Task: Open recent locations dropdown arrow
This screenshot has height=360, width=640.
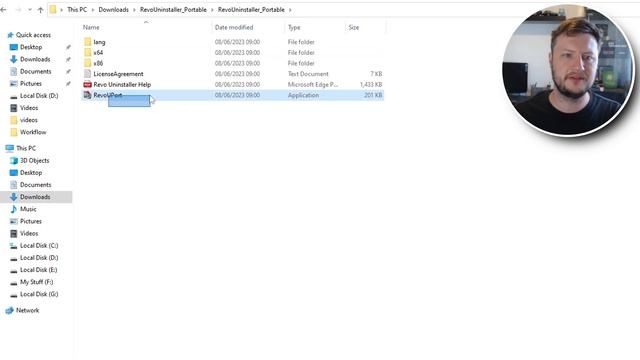Action: (x=30, y=10)
